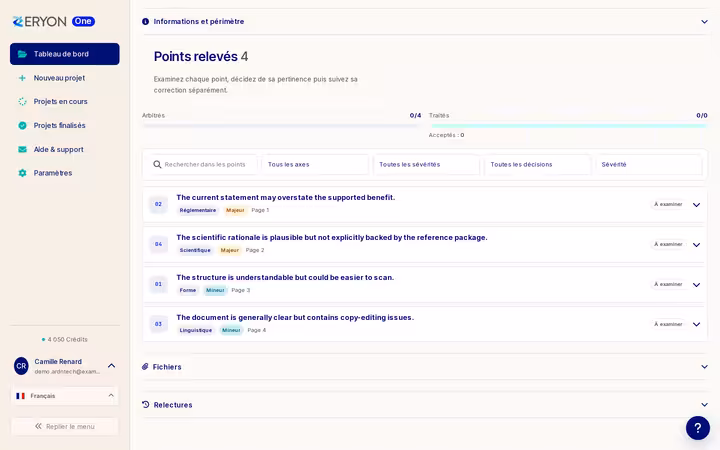
Task: Click Page 4 label on point 03
Action: click(x=257, y=330)
